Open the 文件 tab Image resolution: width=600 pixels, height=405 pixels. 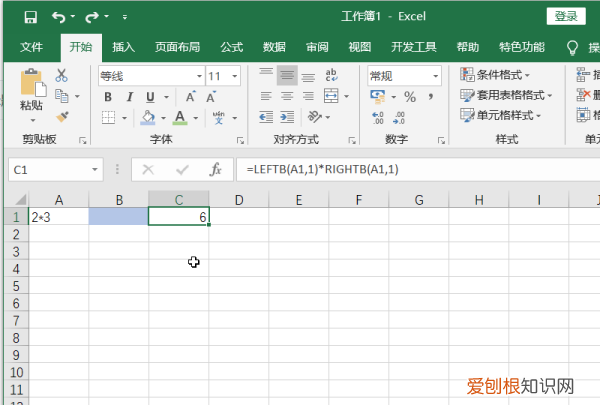(31, 47)
